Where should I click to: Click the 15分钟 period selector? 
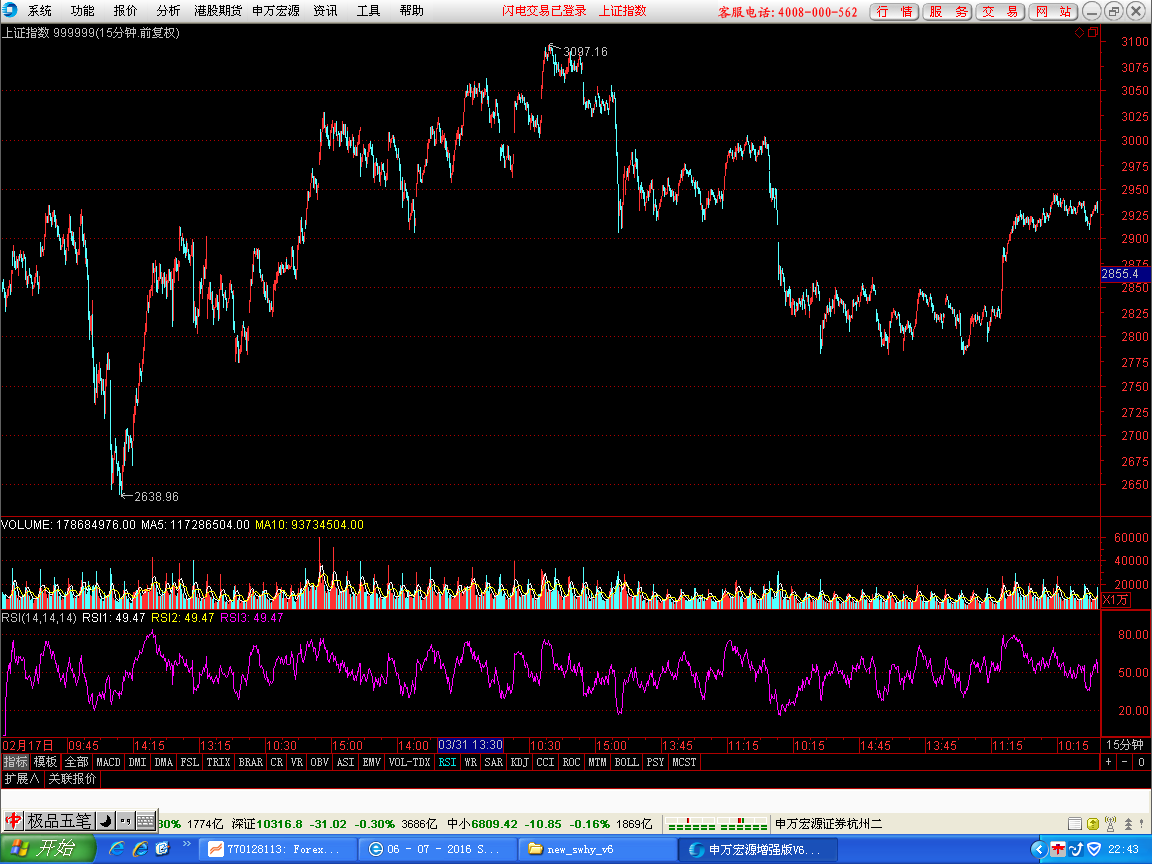1126,745
